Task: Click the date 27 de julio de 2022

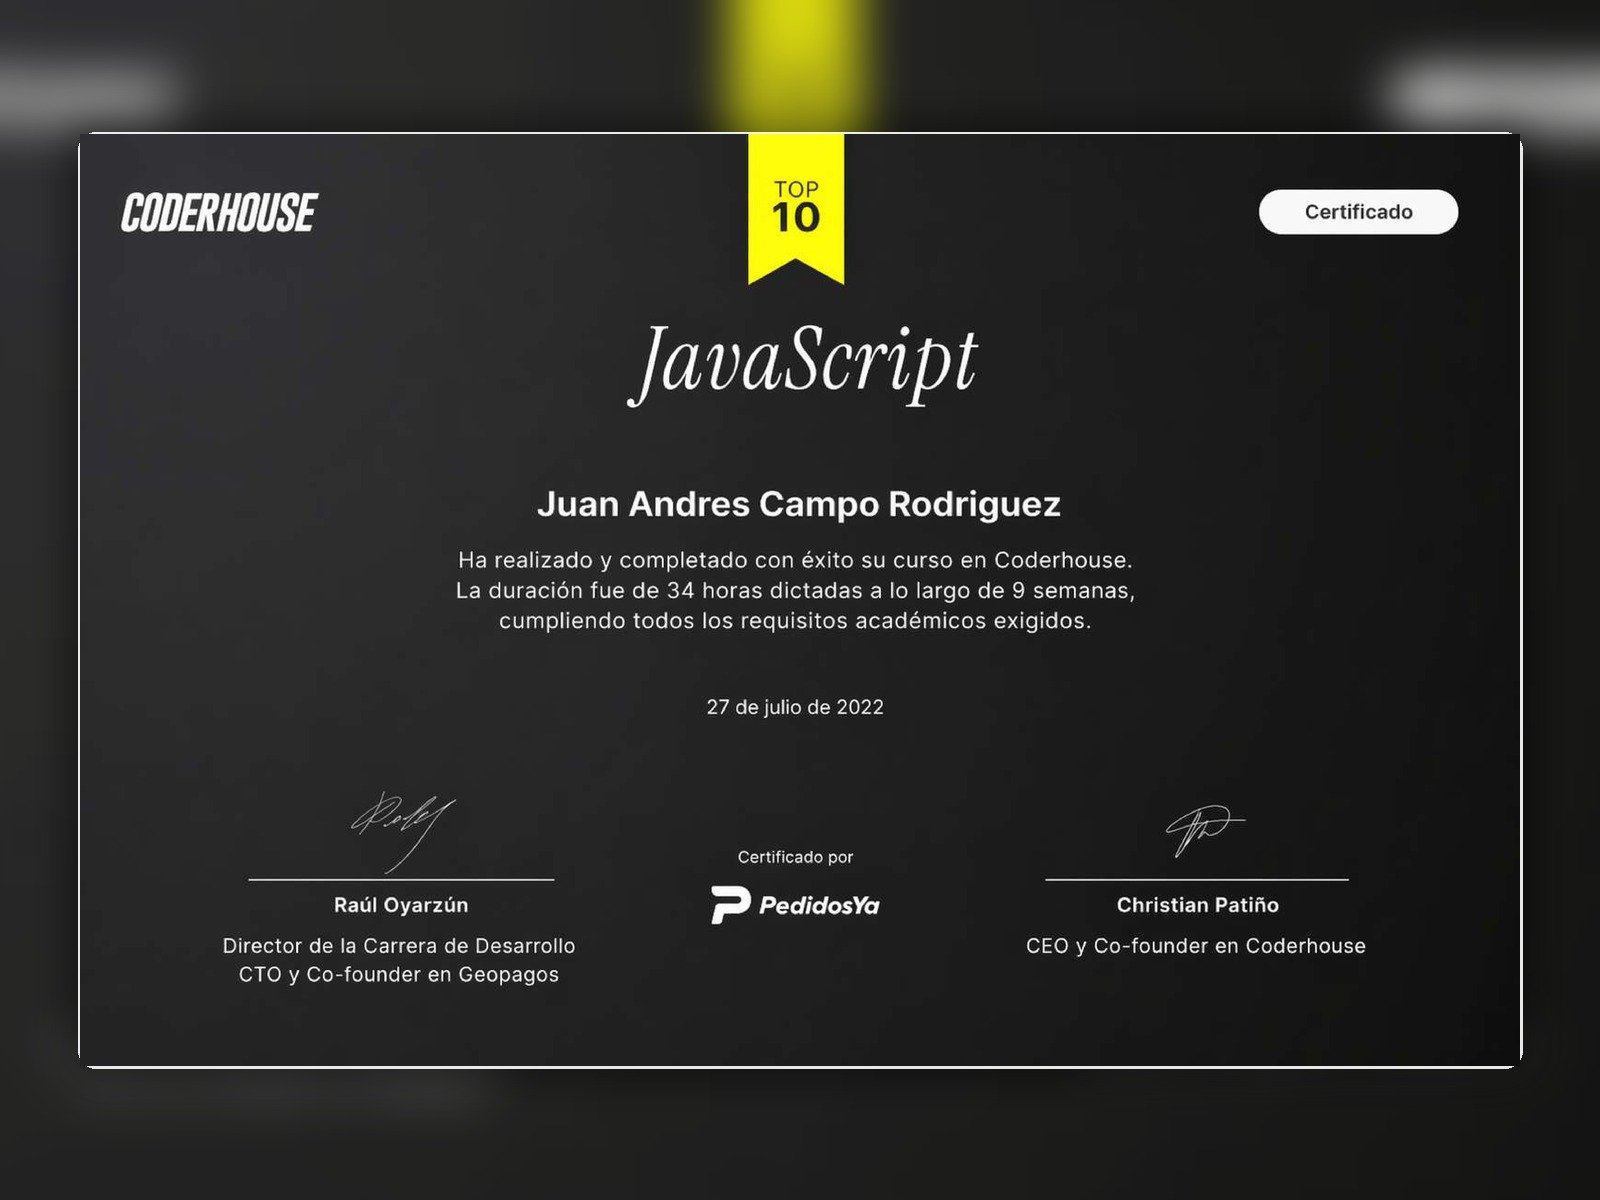Action: click(795, 707)
